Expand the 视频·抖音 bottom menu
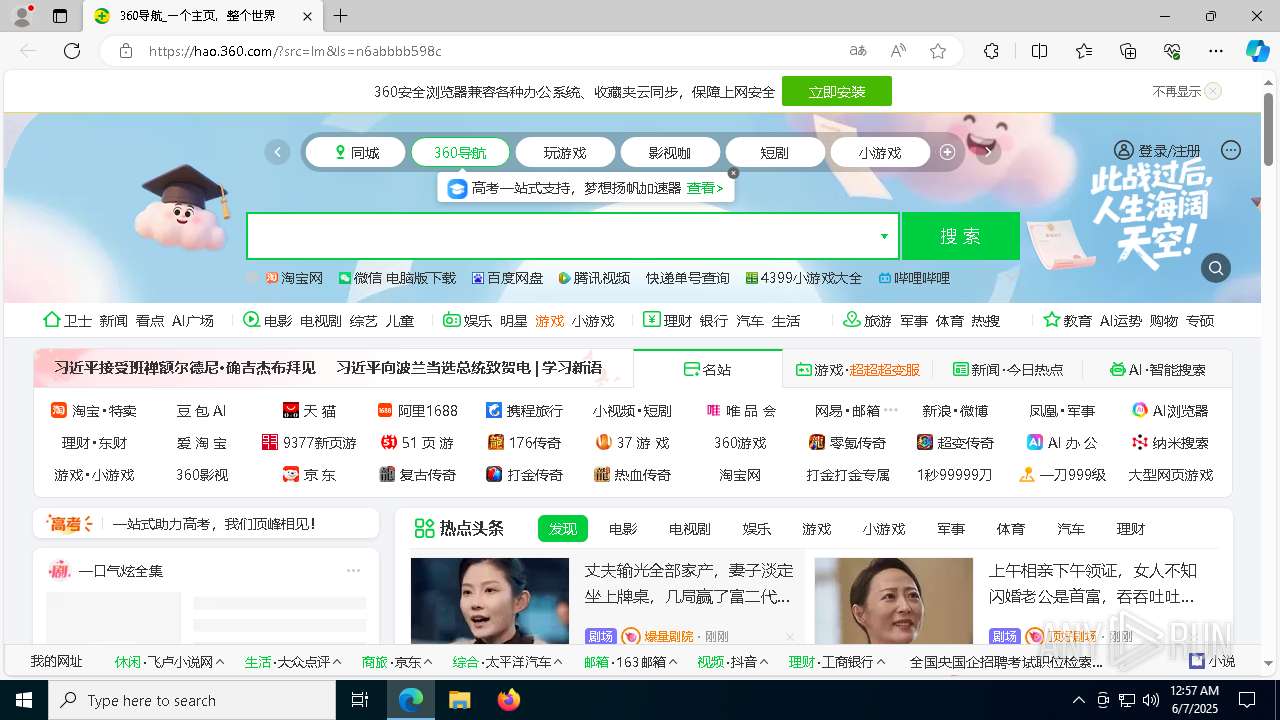Screen dimensions: 1280x720 732,661
